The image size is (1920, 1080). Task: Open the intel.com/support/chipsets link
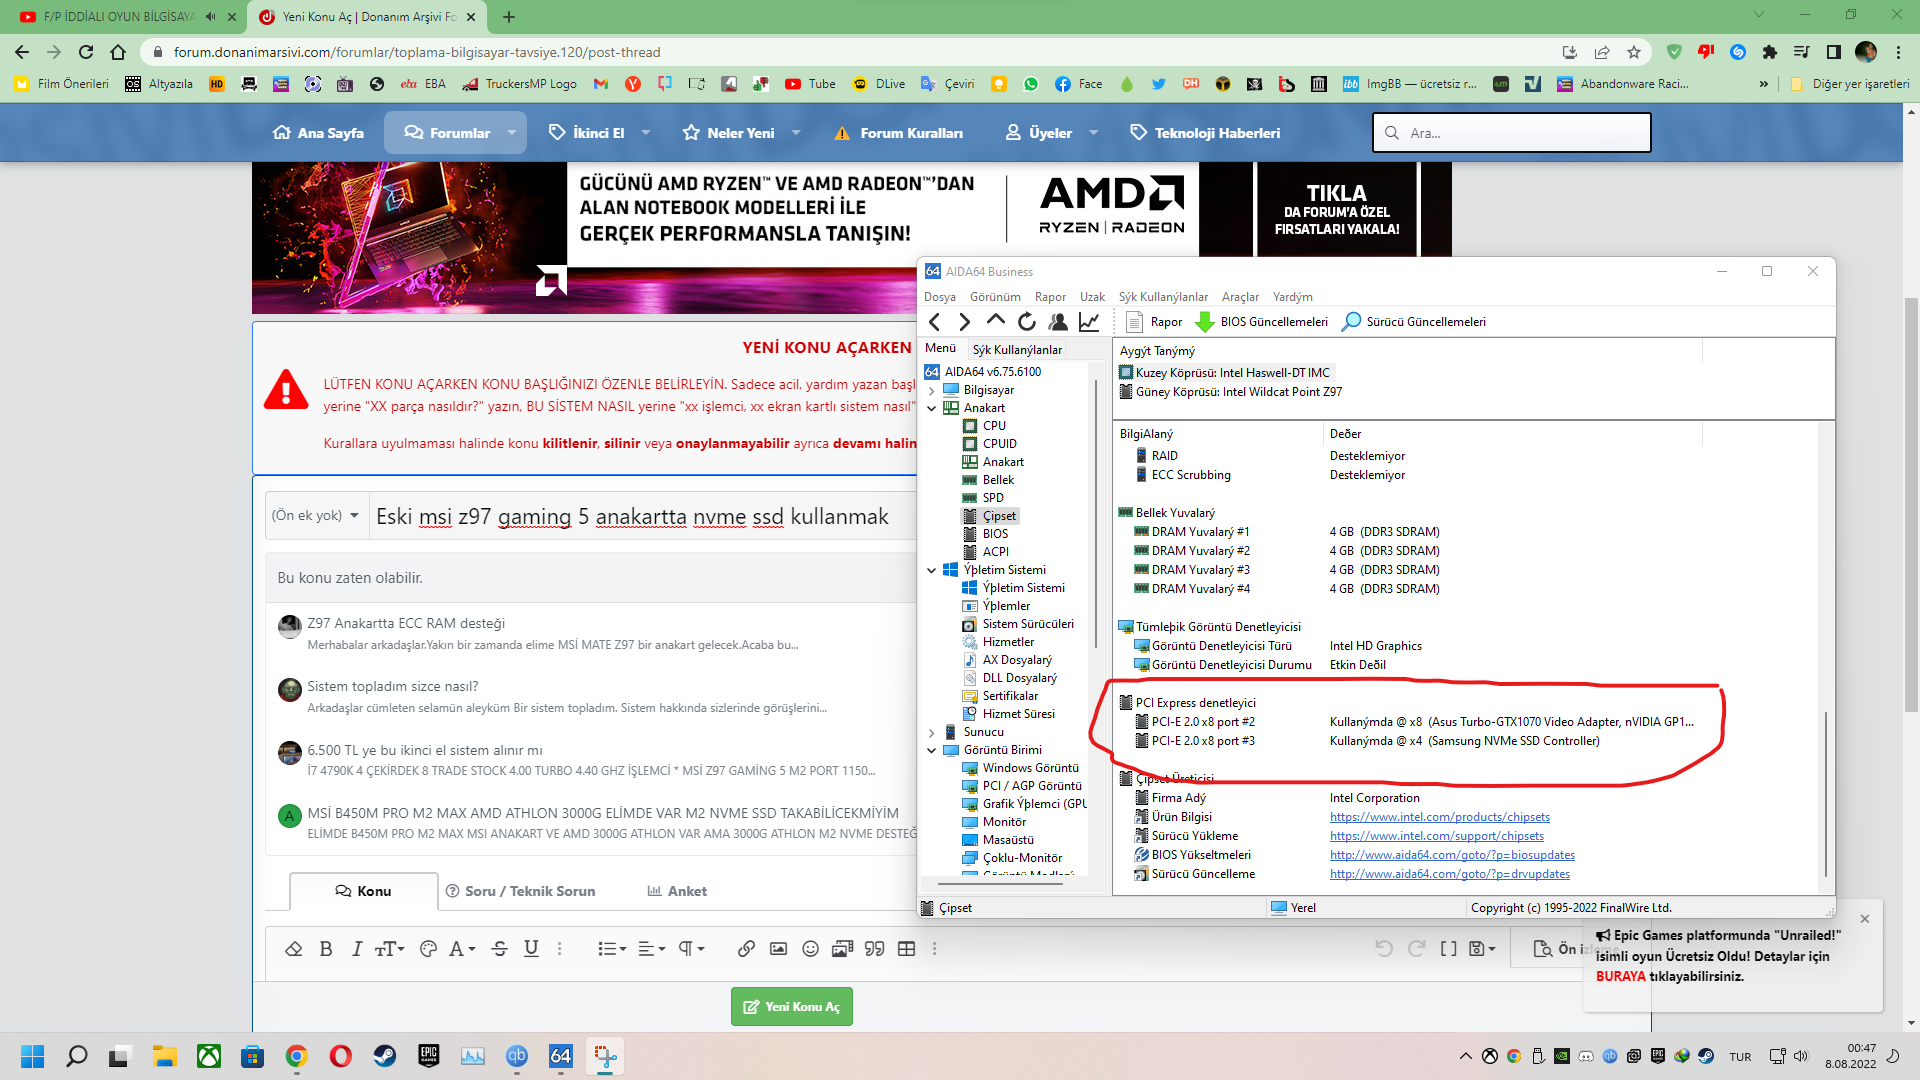click(1436, 836)
